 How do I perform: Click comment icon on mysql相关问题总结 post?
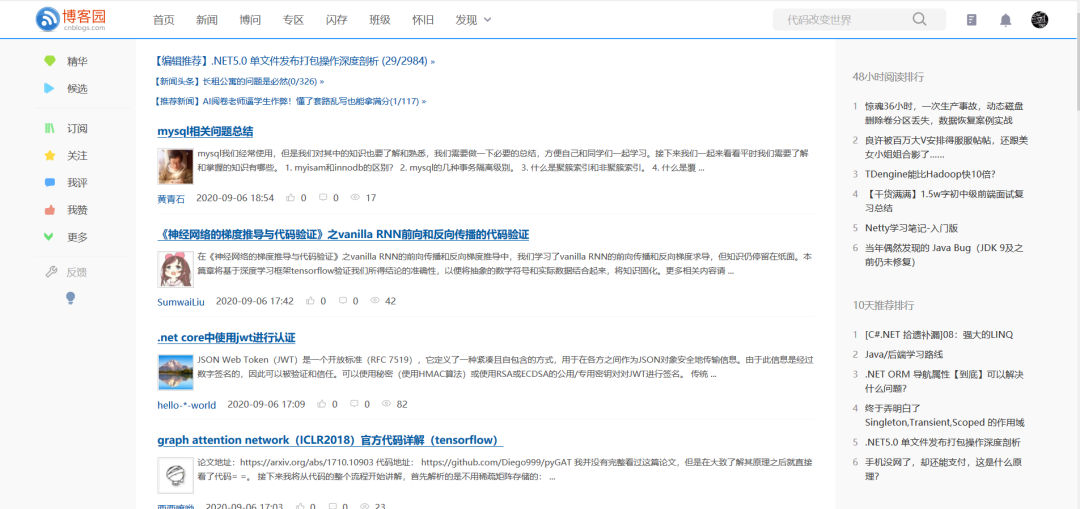[x=323, y=198]
